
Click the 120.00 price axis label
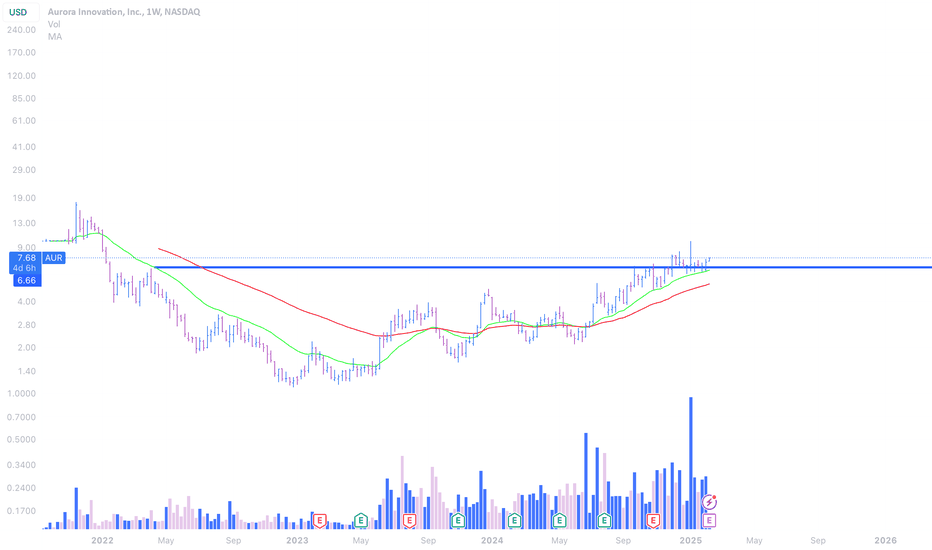[x=21, y=76]
